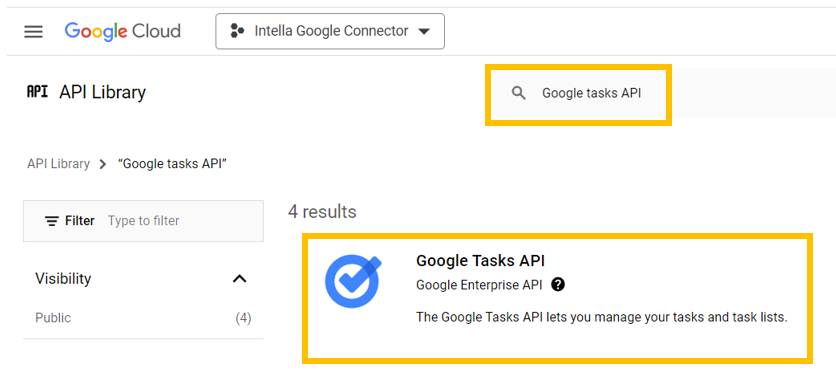836x382 pixels.
Task: Open the Google Tasks API result title
Action: coord(480,260)
